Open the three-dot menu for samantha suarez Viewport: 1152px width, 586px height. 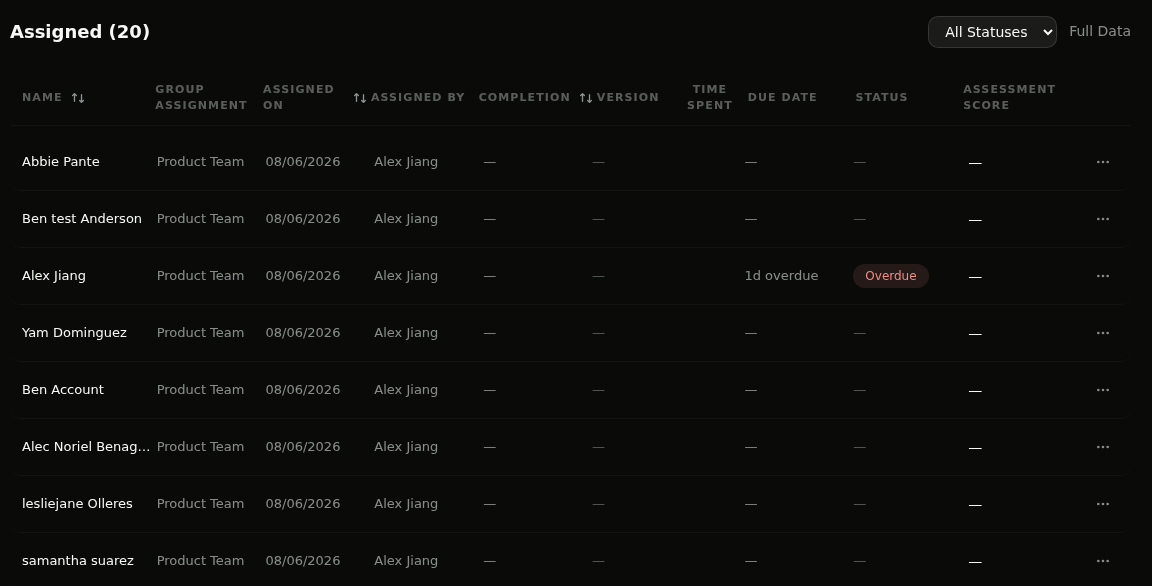coord(1103,561)
